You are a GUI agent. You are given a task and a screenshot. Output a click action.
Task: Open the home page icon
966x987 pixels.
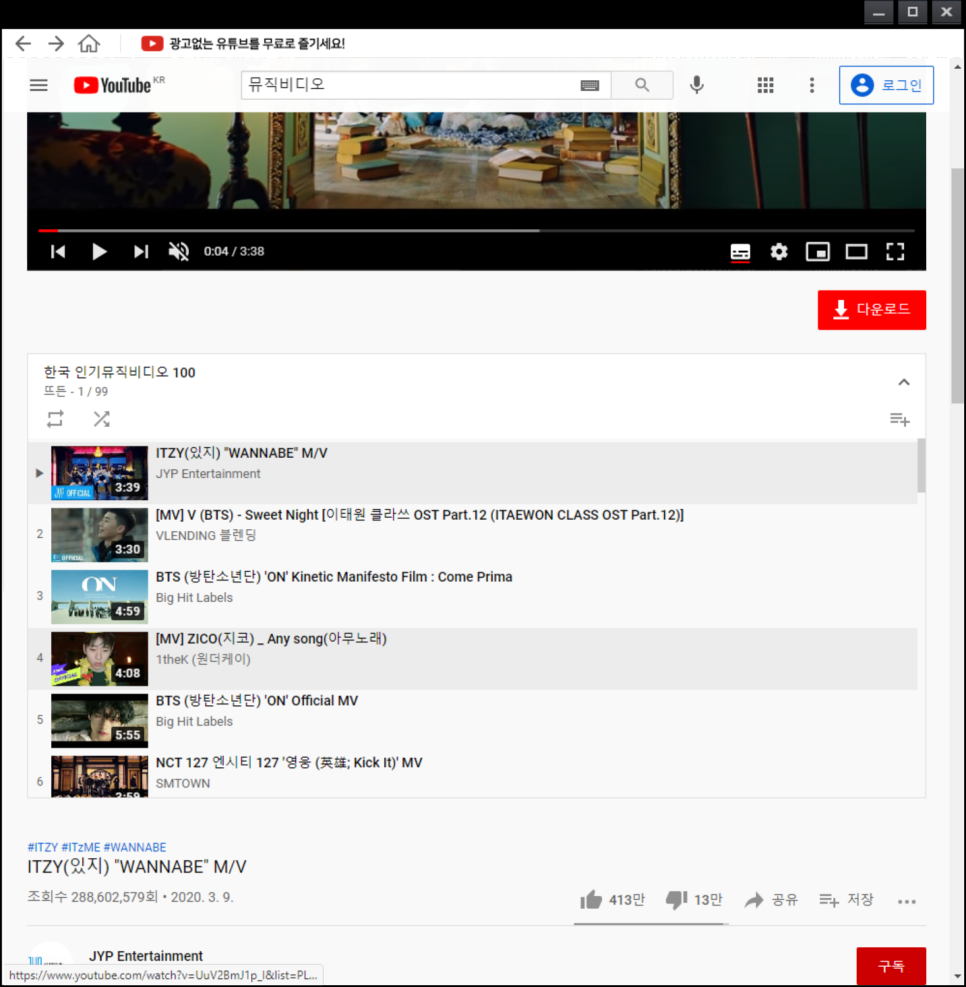pyautogui.click(x=89, y=43)
